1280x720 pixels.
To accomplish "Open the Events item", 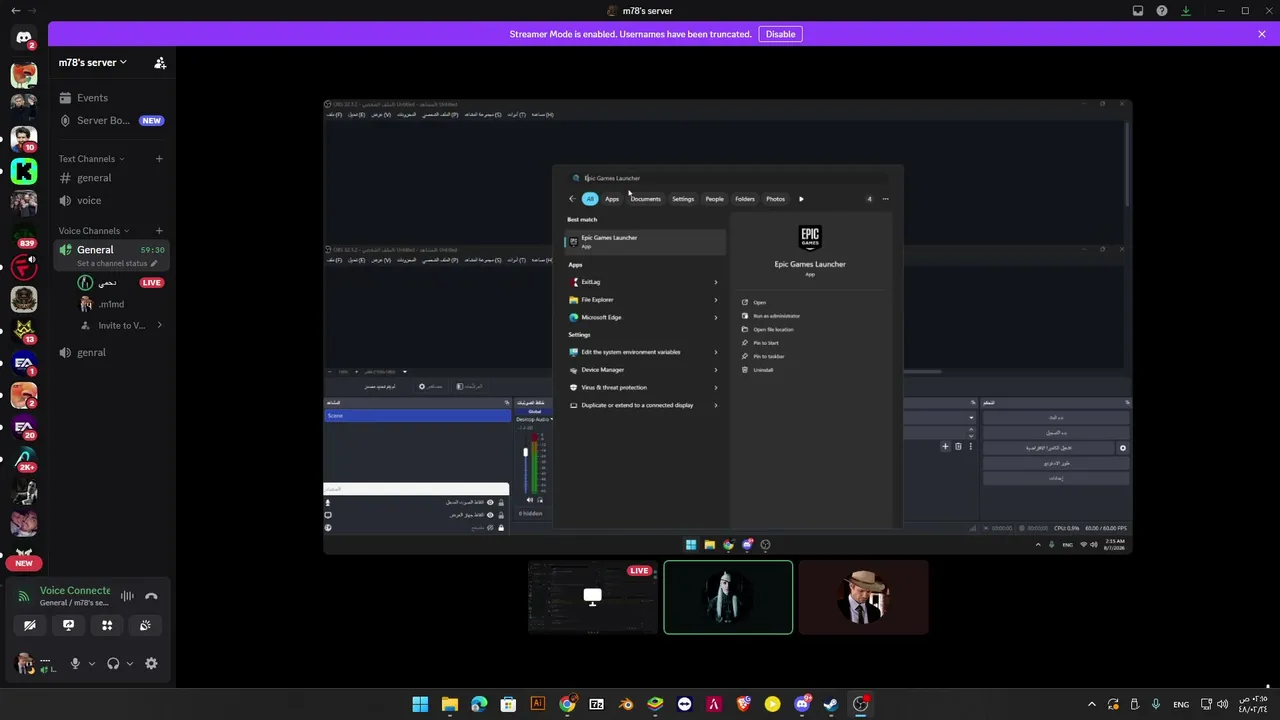I will [110, 98].
